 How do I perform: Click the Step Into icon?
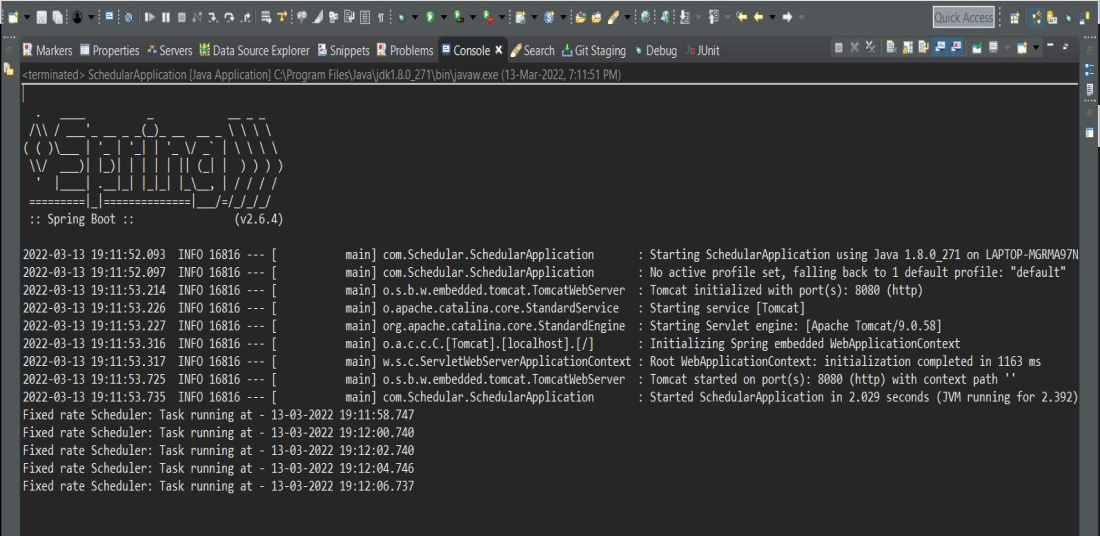tap(213, 17)
